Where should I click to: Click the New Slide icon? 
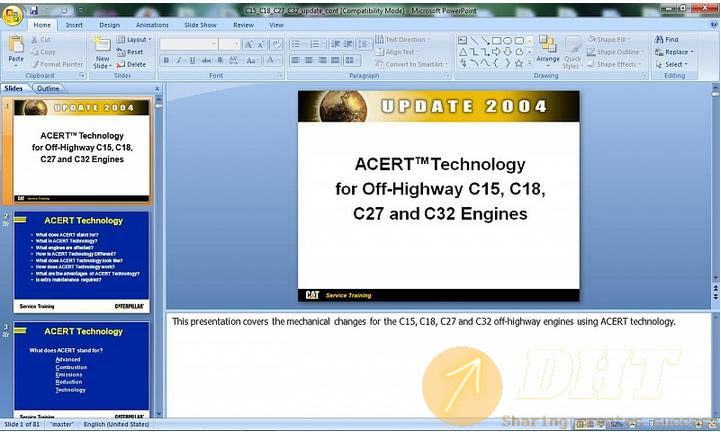coord(102,45)
